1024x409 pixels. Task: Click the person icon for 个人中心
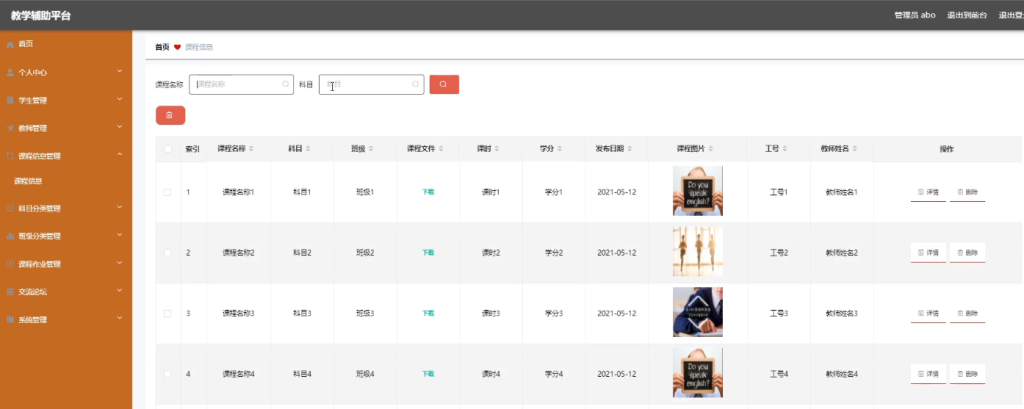click(10, 73)
